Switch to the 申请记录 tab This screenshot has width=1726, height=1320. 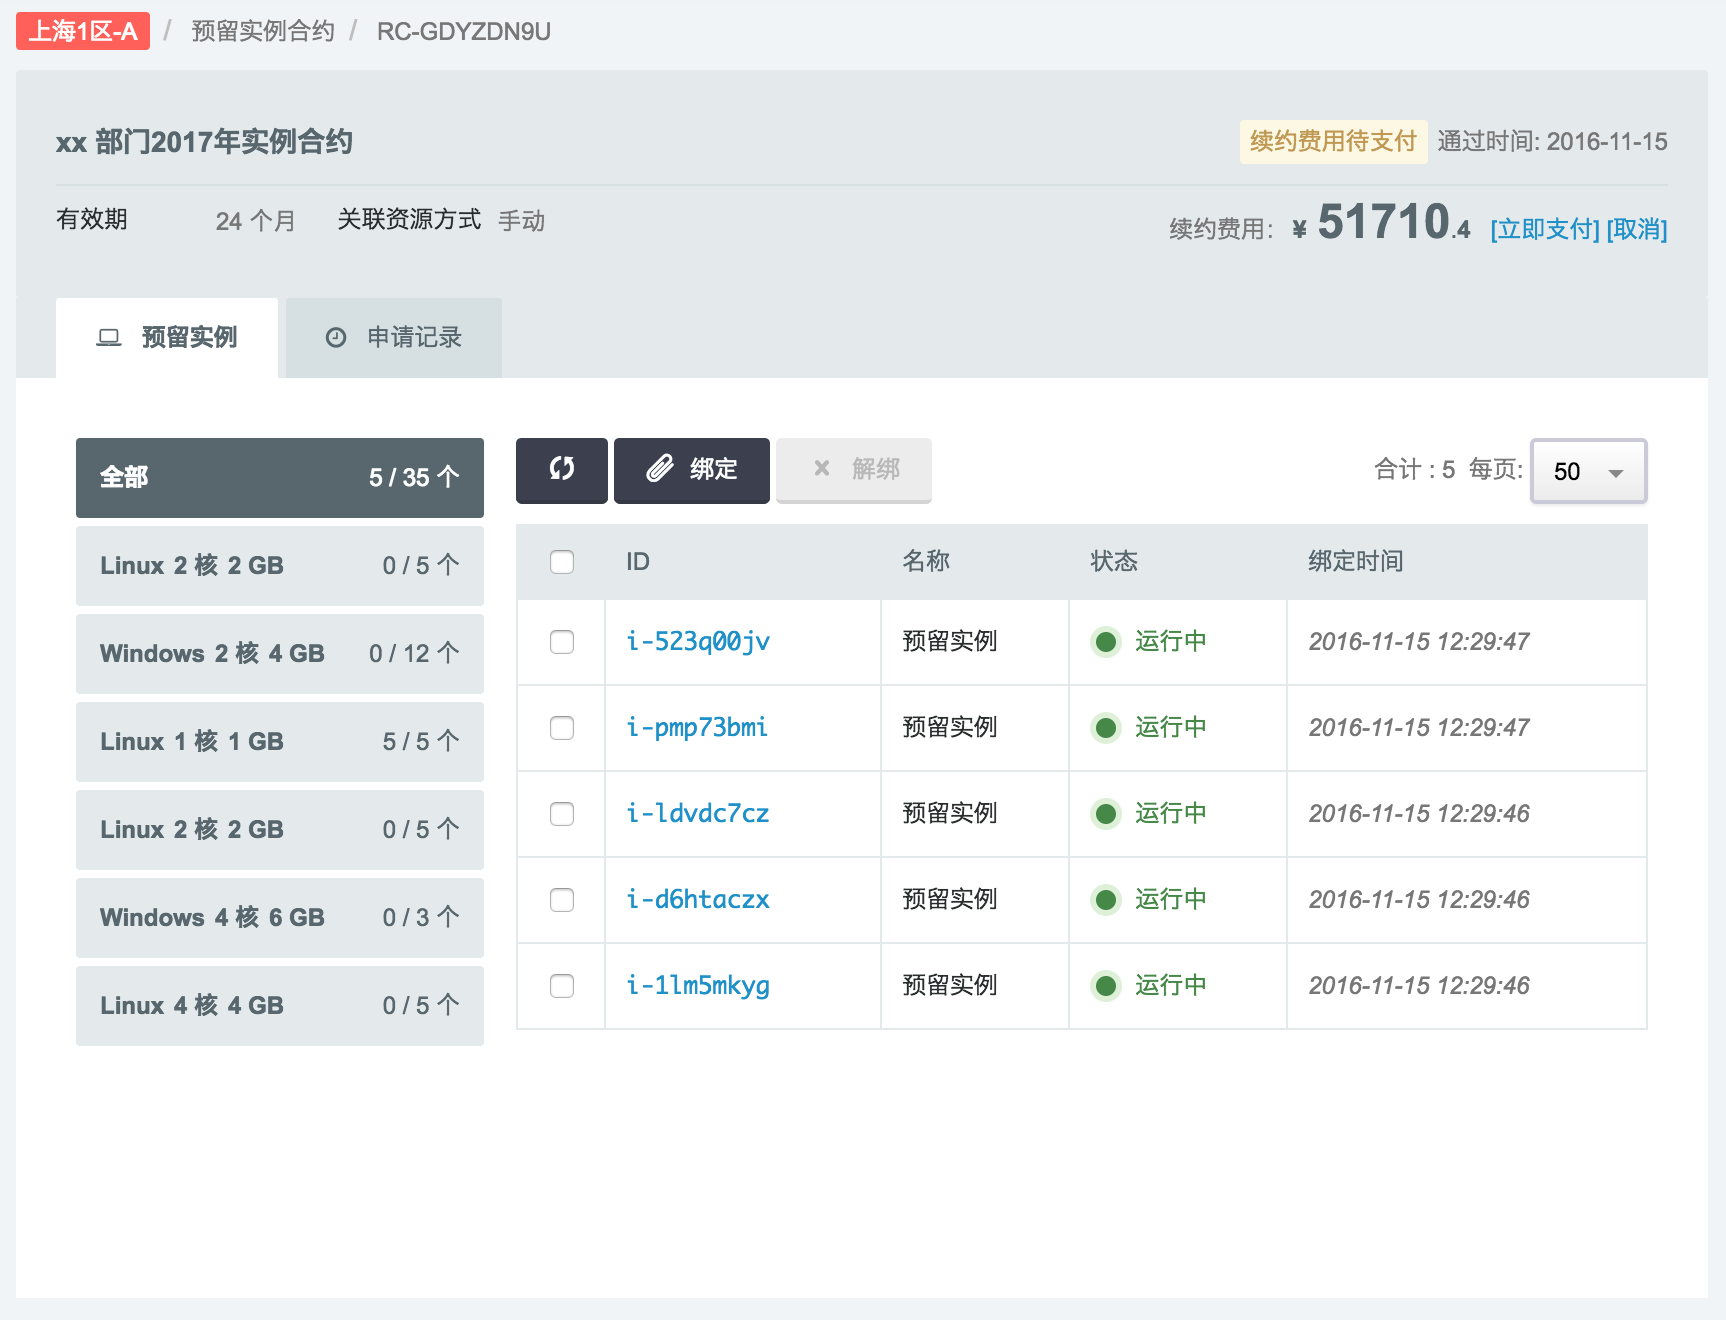point(394,338)
